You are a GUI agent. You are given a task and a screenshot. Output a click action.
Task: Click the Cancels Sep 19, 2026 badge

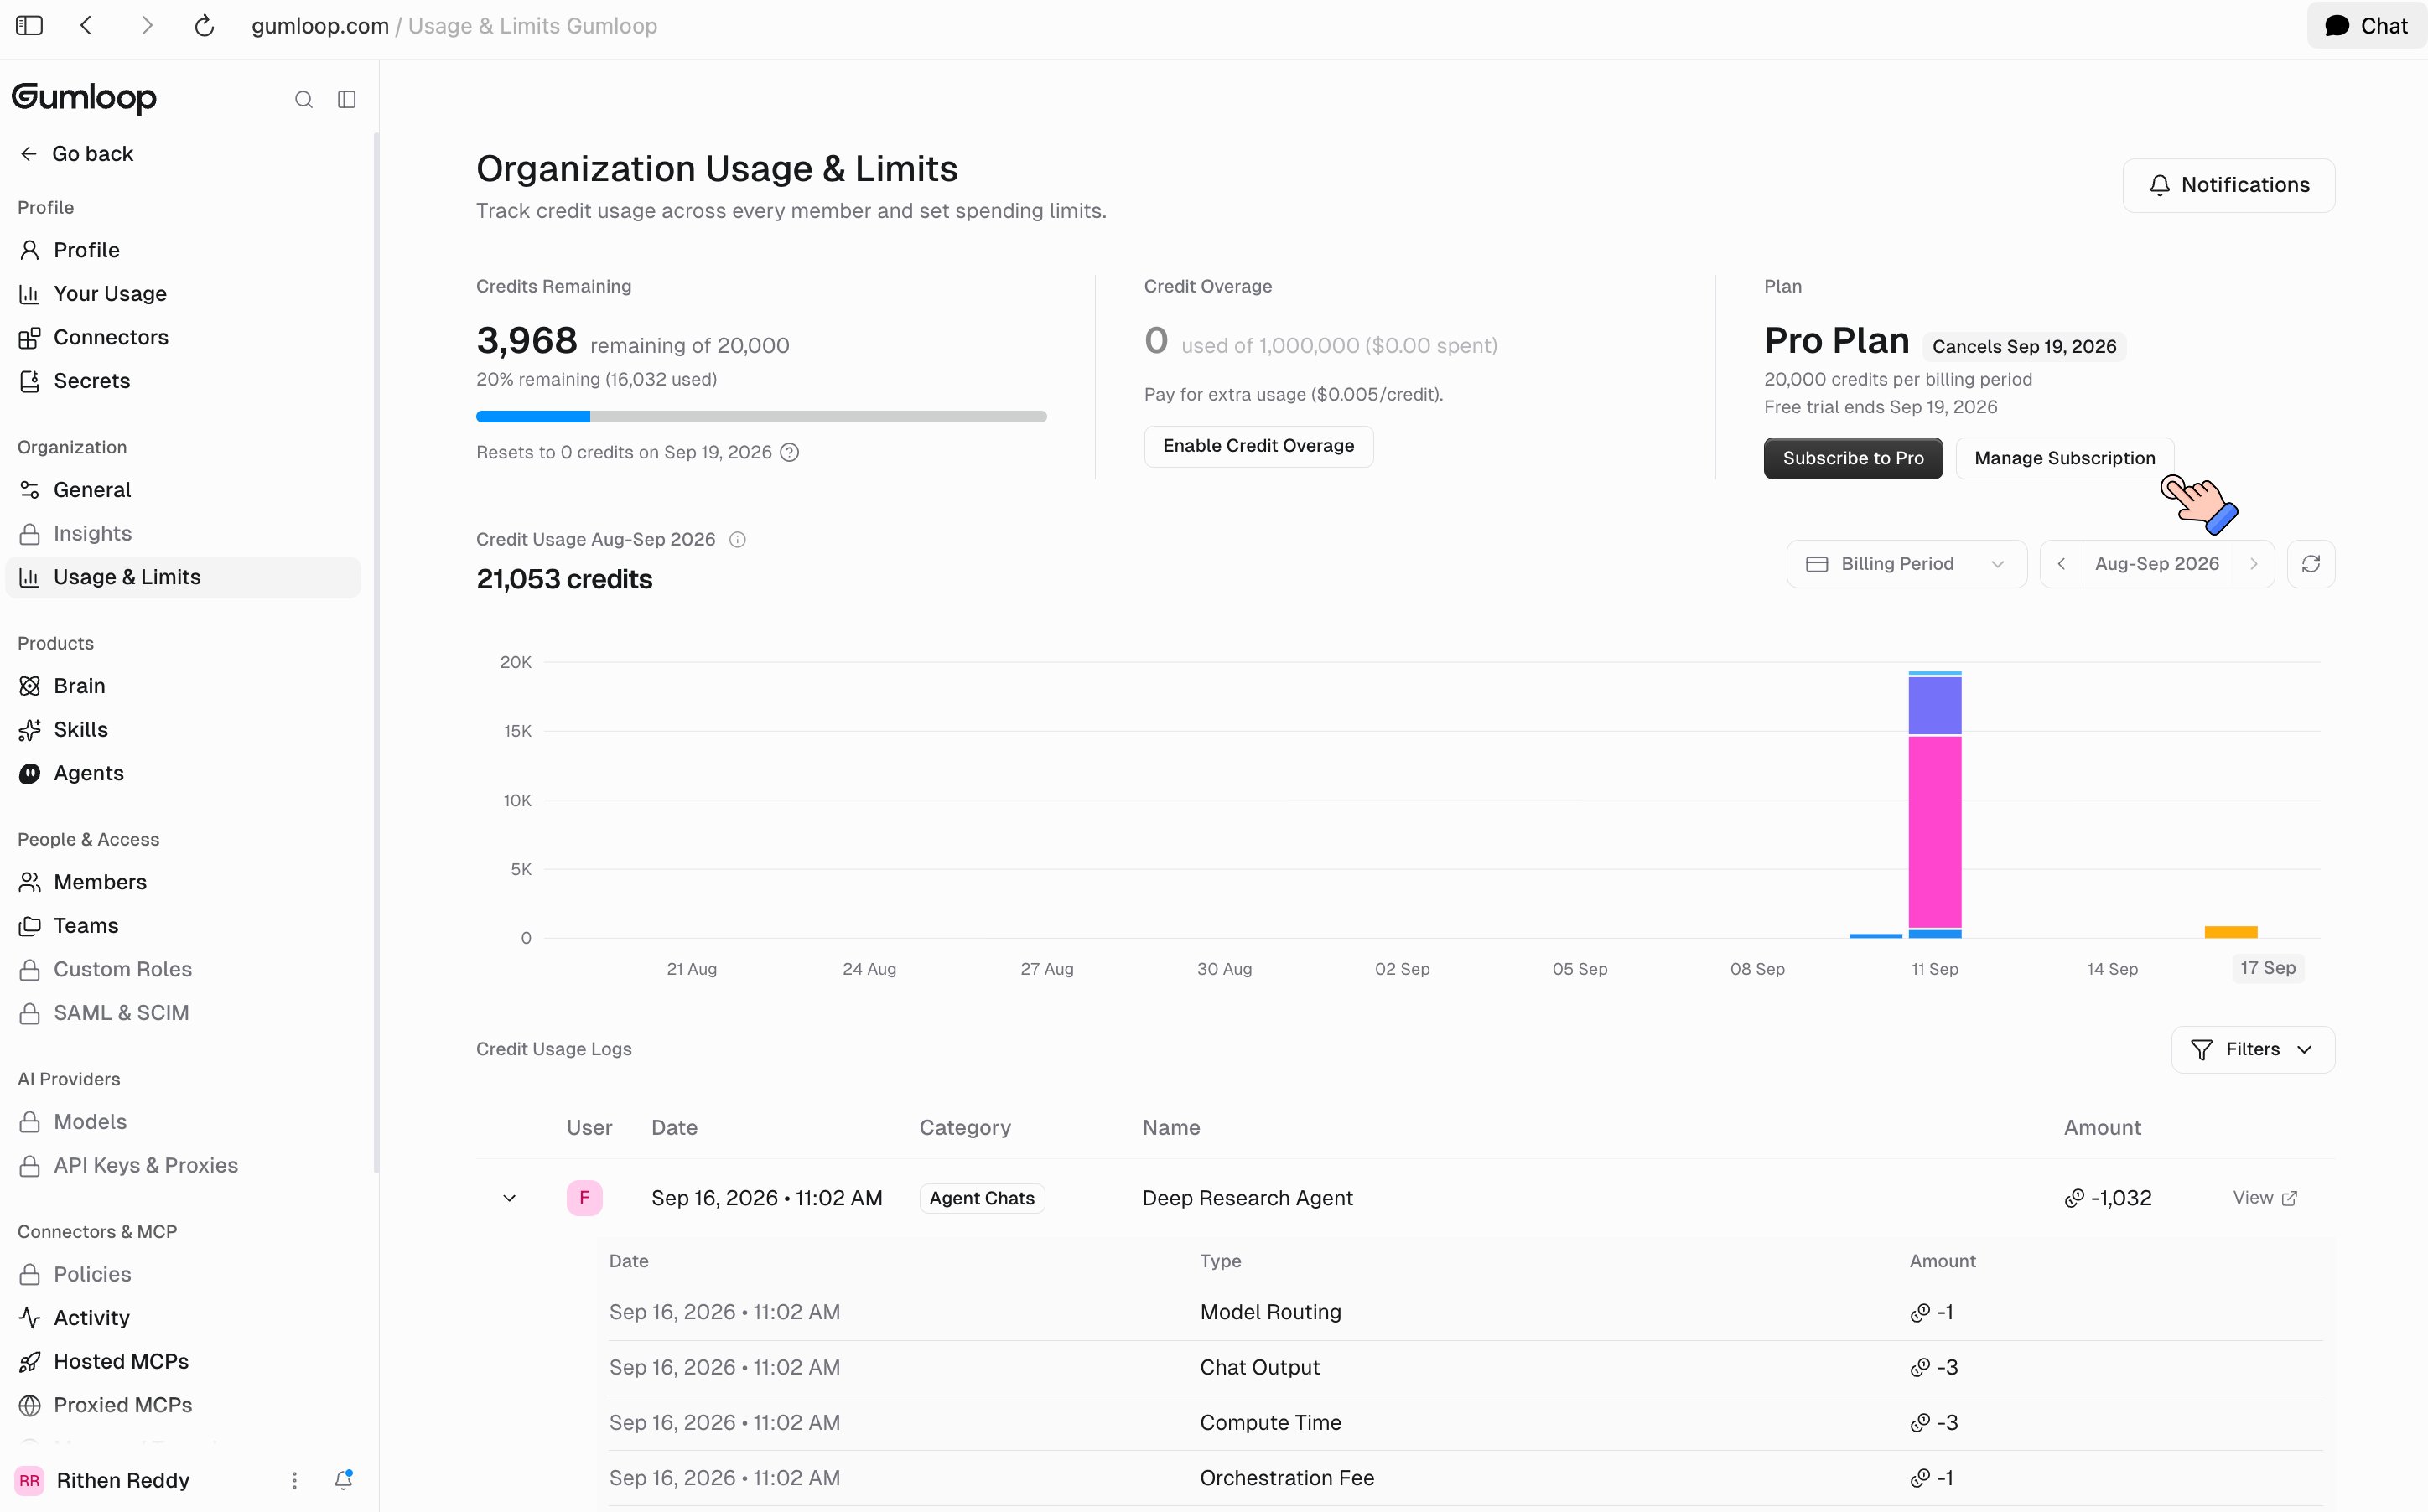tap(2024, 347)
